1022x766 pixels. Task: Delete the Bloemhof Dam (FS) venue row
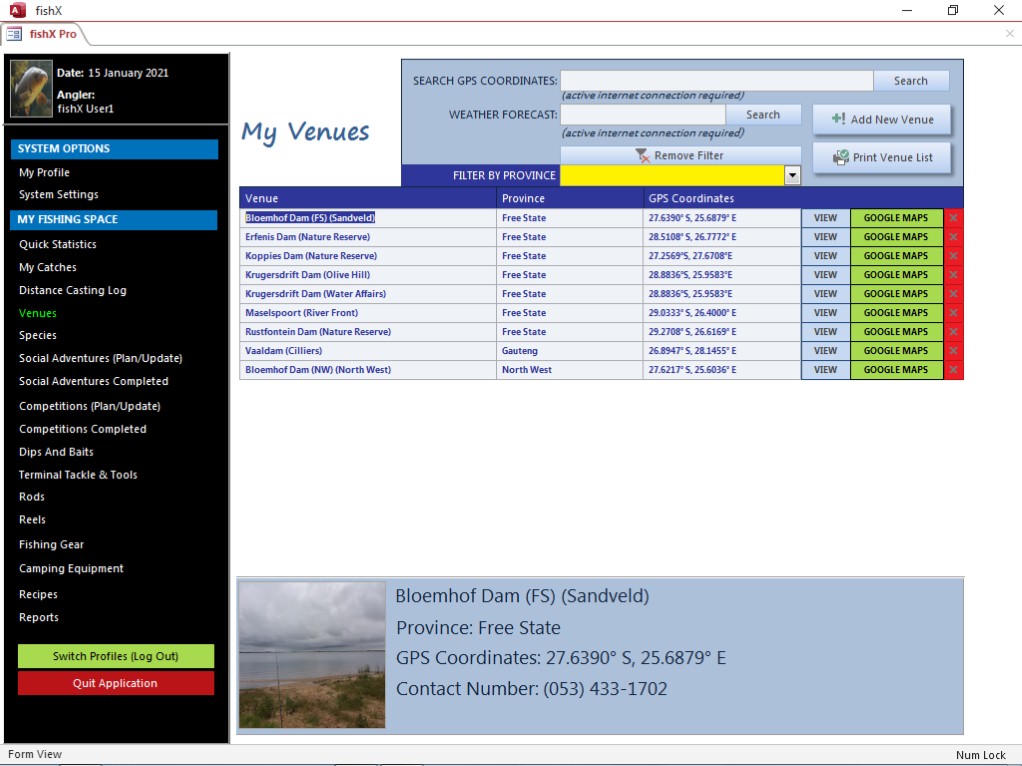pyautogui.click(x=953, y=218)
